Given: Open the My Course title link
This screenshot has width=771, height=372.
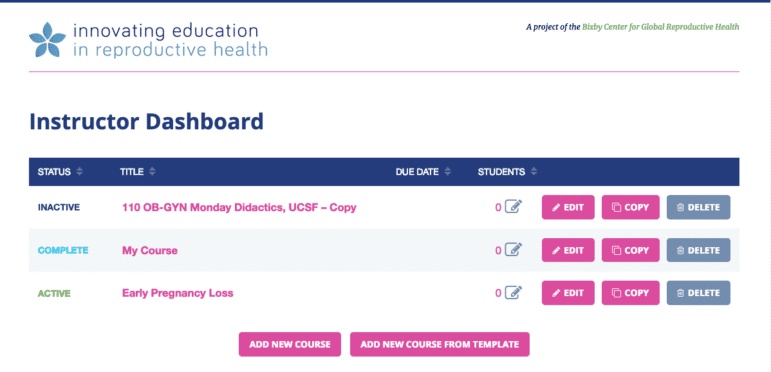Looking at the screenshot, I should [149, 251].
